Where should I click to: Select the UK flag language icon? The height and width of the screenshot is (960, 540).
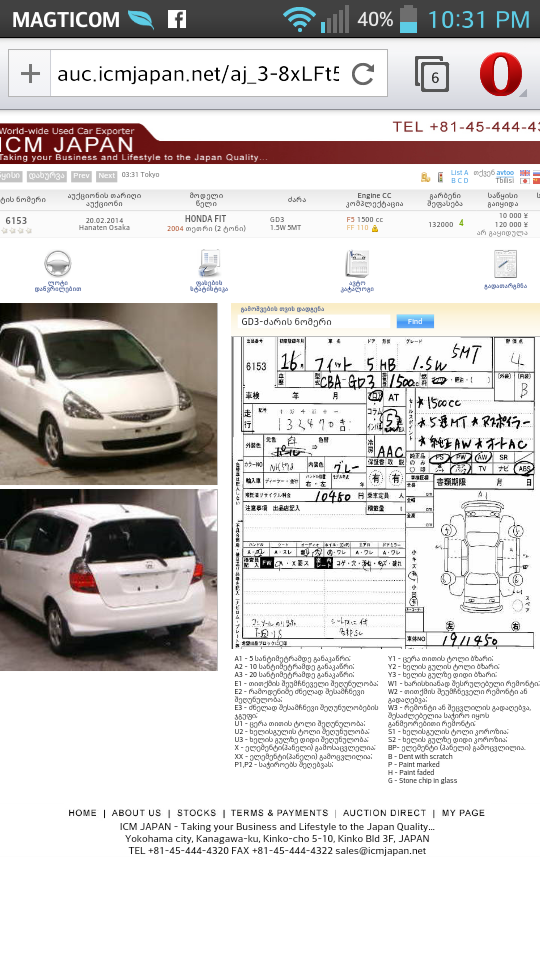(x=525, y=173)
